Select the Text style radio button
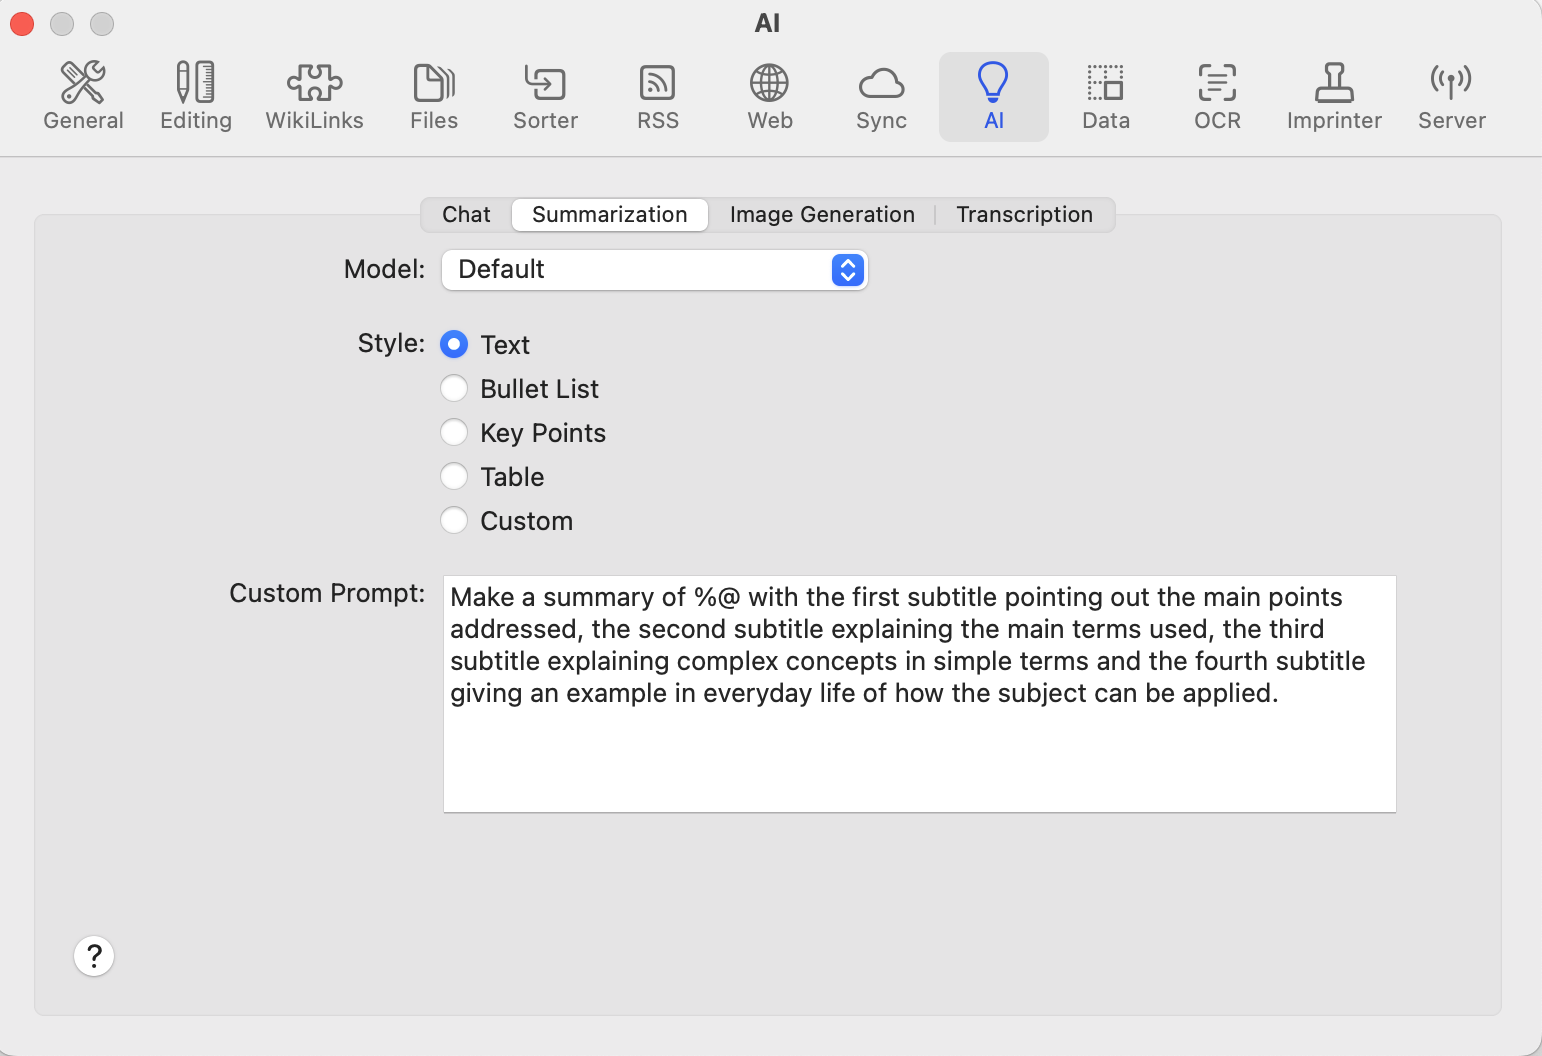 point(454,345)
